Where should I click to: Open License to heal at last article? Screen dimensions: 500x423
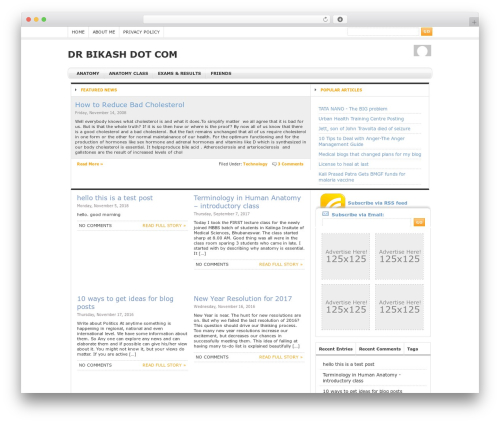(x=343, y=164)
